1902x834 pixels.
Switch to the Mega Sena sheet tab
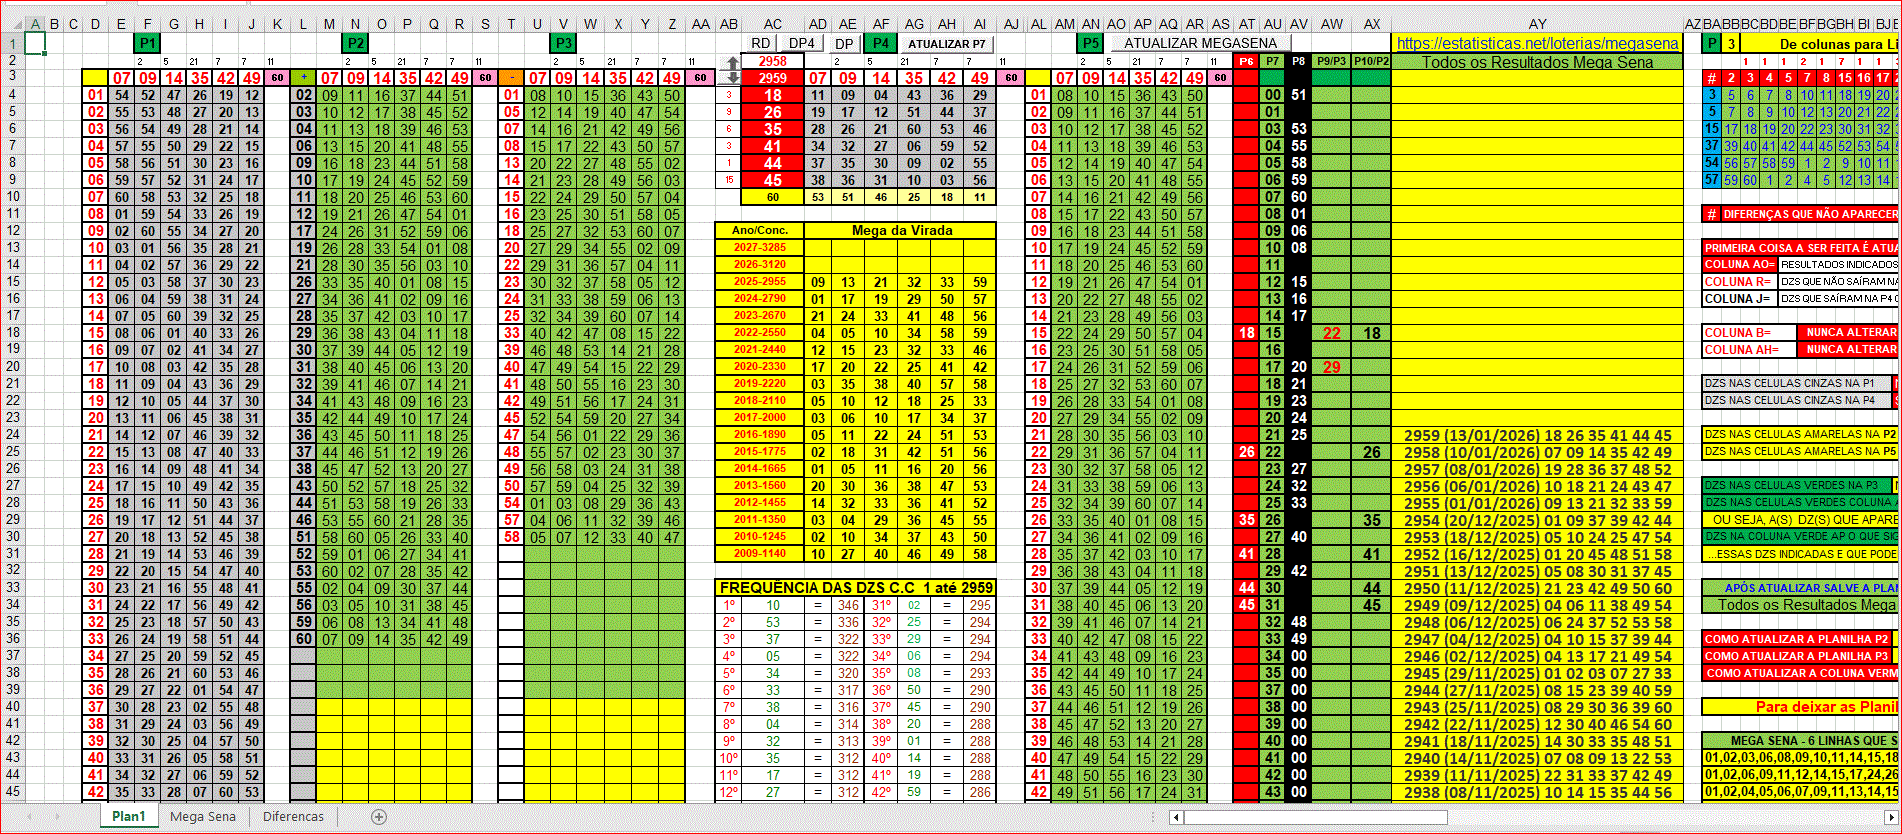pos(203,817)
